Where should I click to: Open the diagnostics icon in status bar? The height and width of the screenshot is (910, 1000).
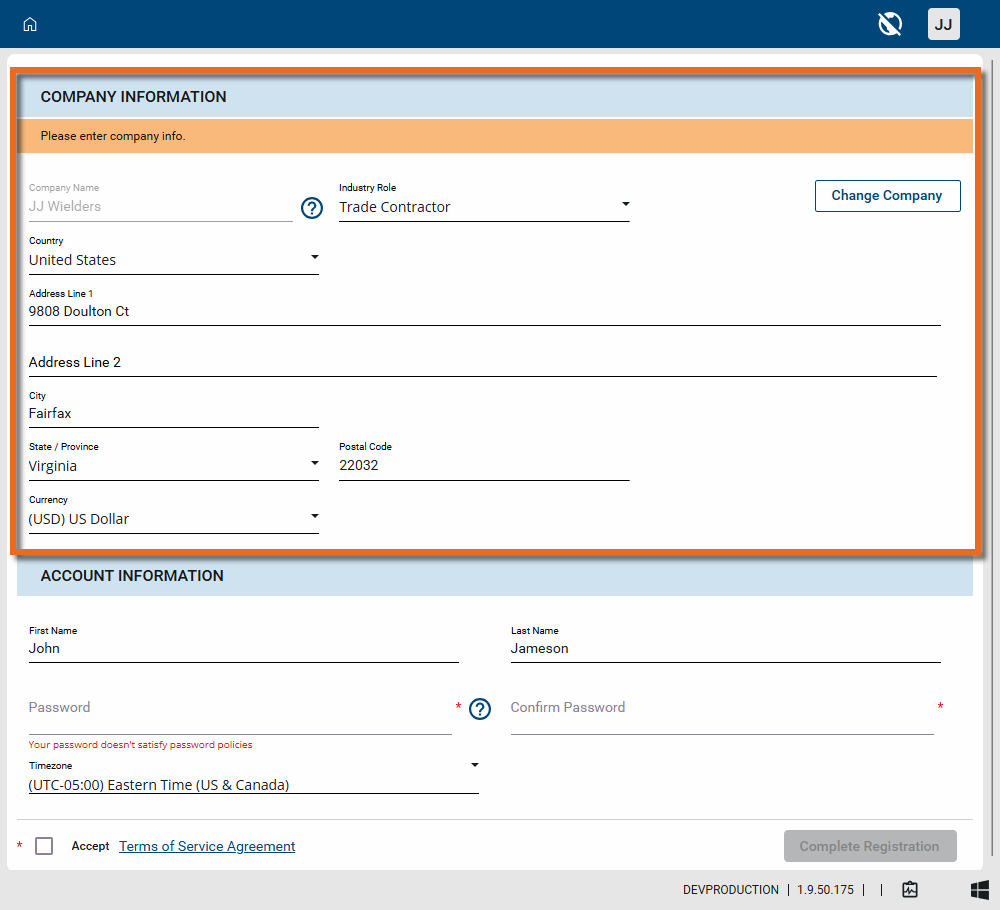[910, 889]
